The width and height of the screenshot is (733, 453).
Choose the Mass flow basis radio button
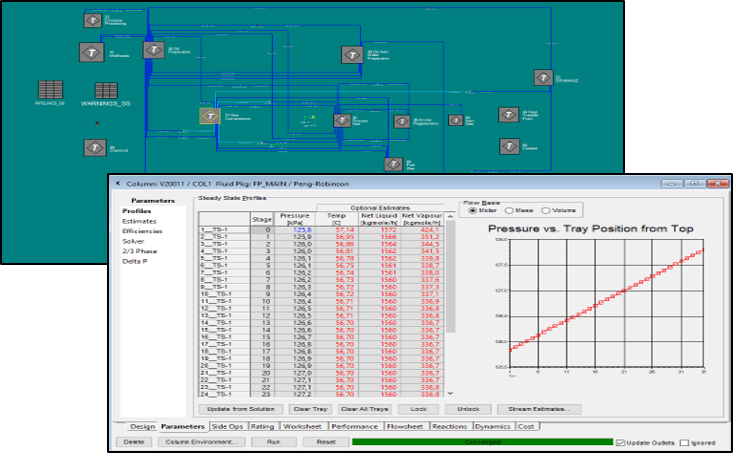510,210
